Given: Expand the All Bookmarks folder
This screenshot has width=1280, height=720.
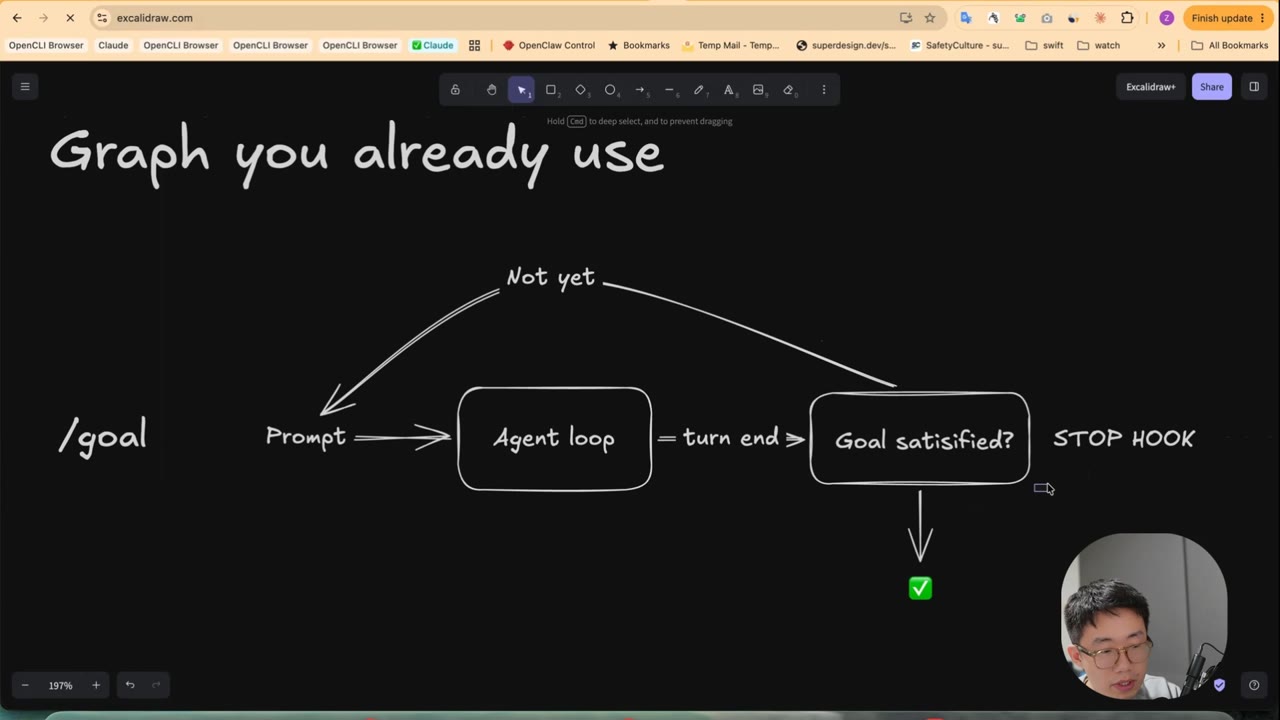Looking at the screenshot, I should 1229,45.
